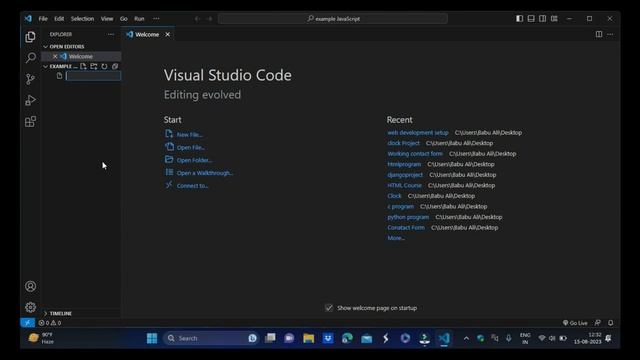The width and height of the screenshot is (640, 360).
Task: Click the Connect to... link
Action: point(193,186)
